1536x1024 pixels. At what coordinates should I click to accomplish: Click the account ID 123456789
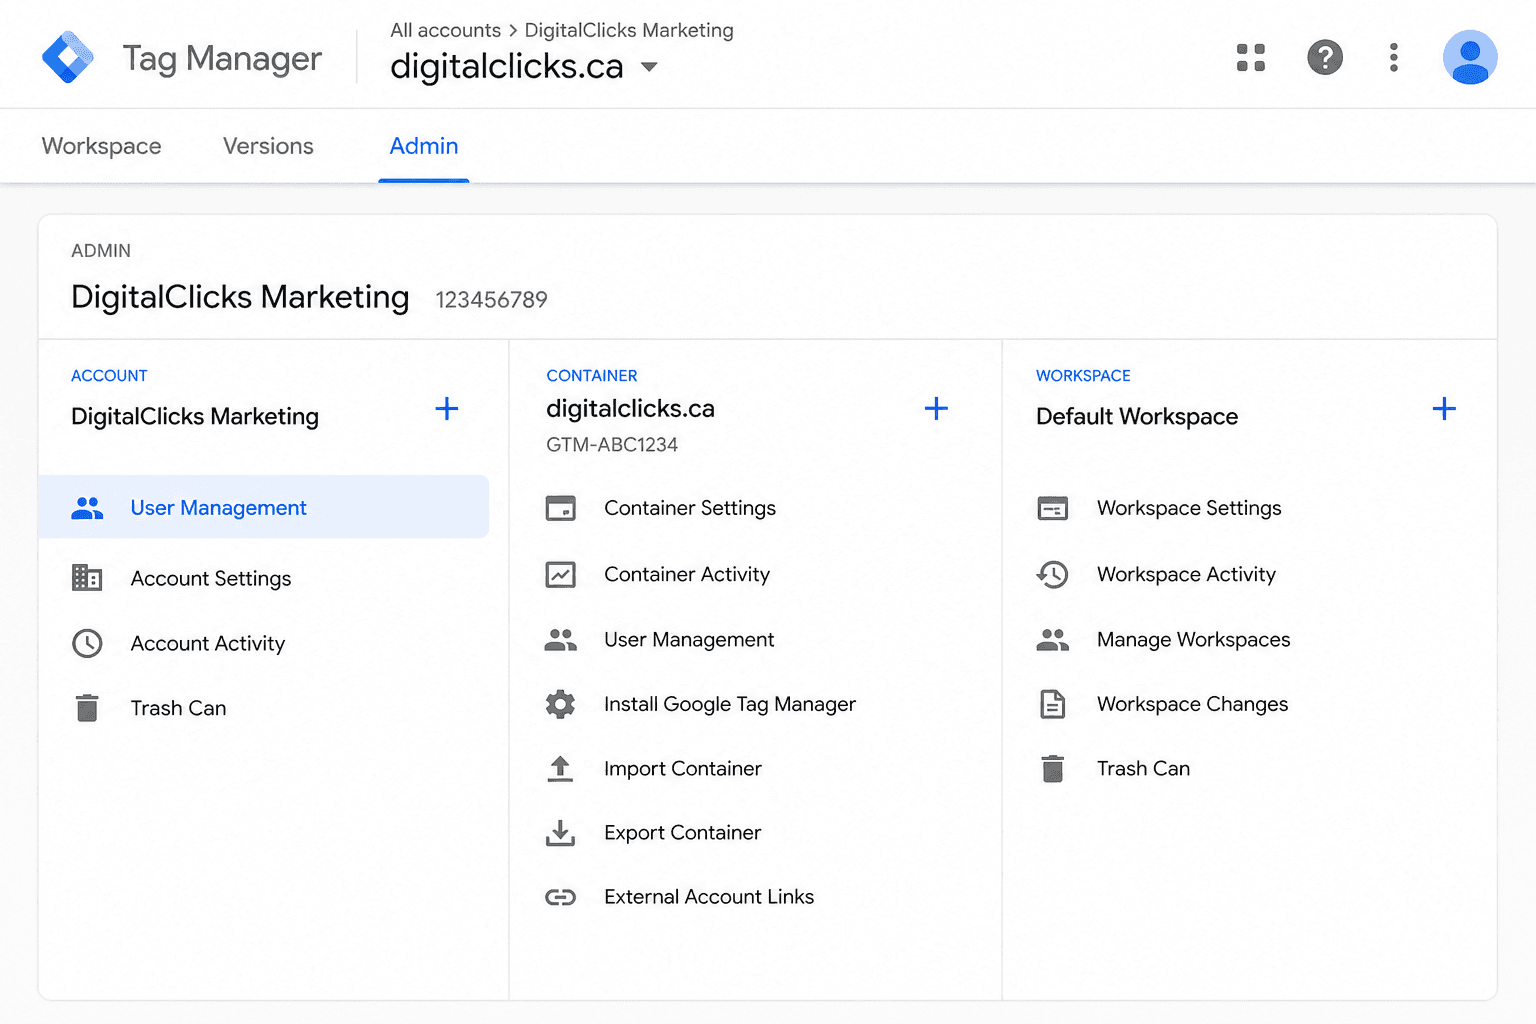click(x=491, y=299)
